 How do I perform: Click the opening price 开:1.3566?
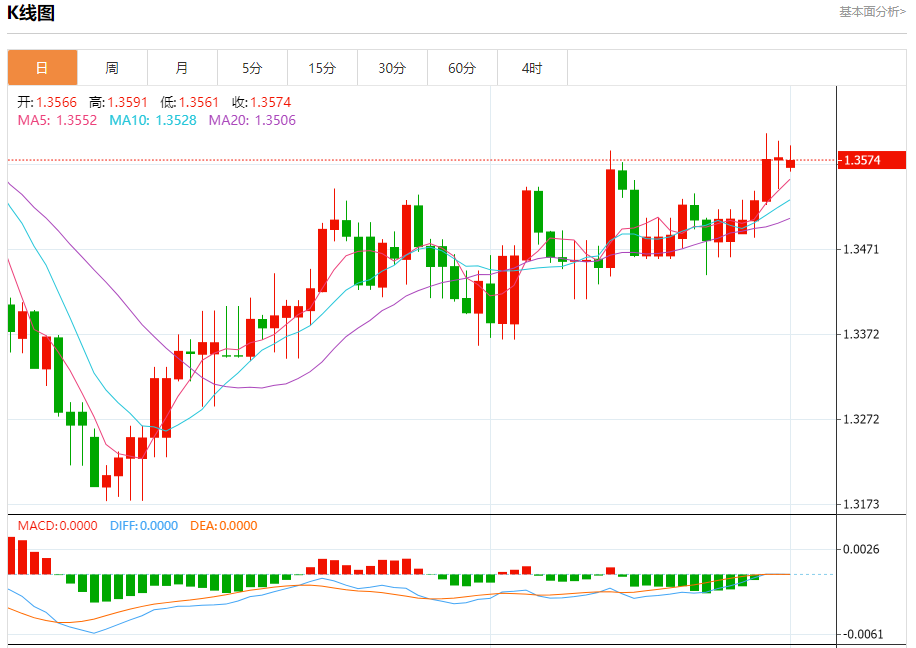[x=47, y=102]
